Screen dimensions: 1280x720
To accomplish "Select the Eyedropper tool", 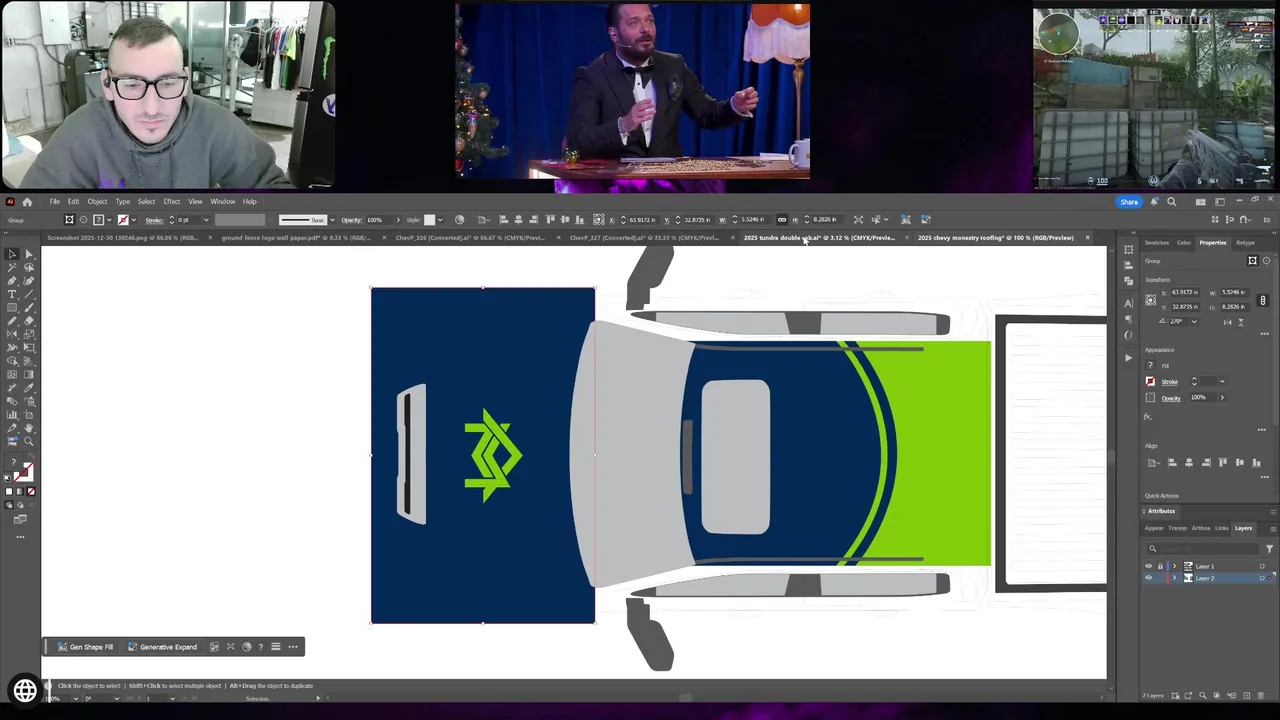I will pyautogui.click(x=28, y=387).
